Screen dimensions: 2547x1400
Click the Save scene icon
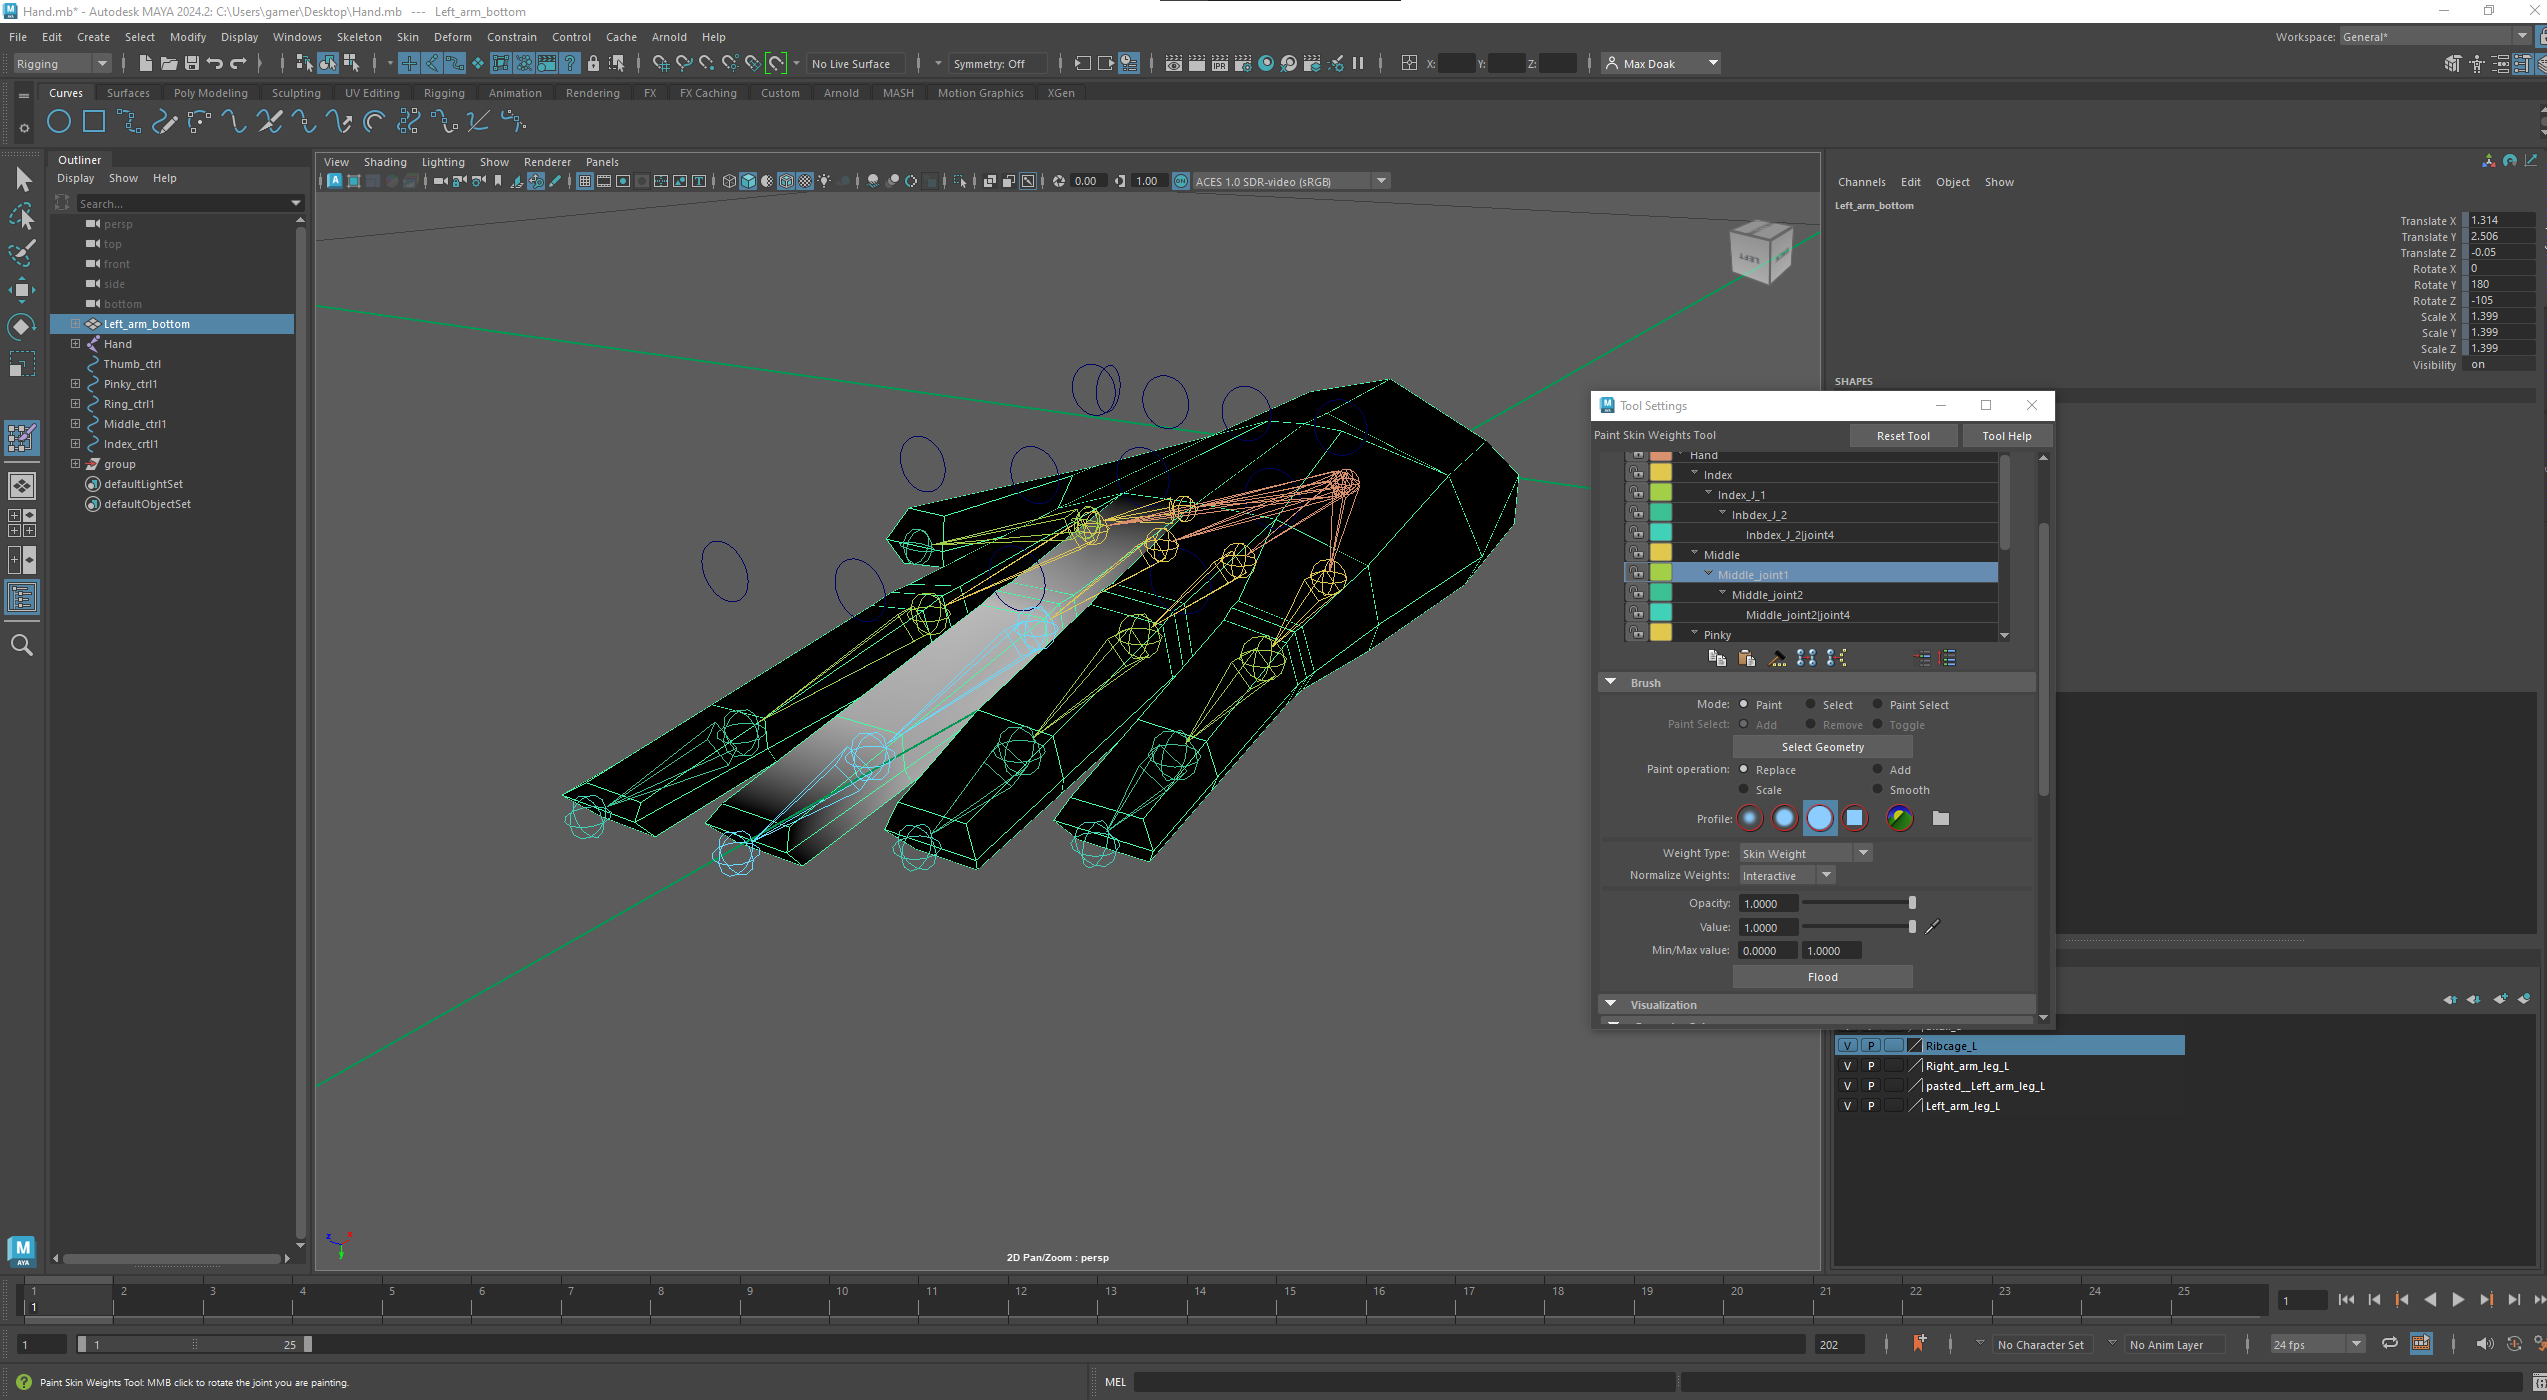(191, 64)
